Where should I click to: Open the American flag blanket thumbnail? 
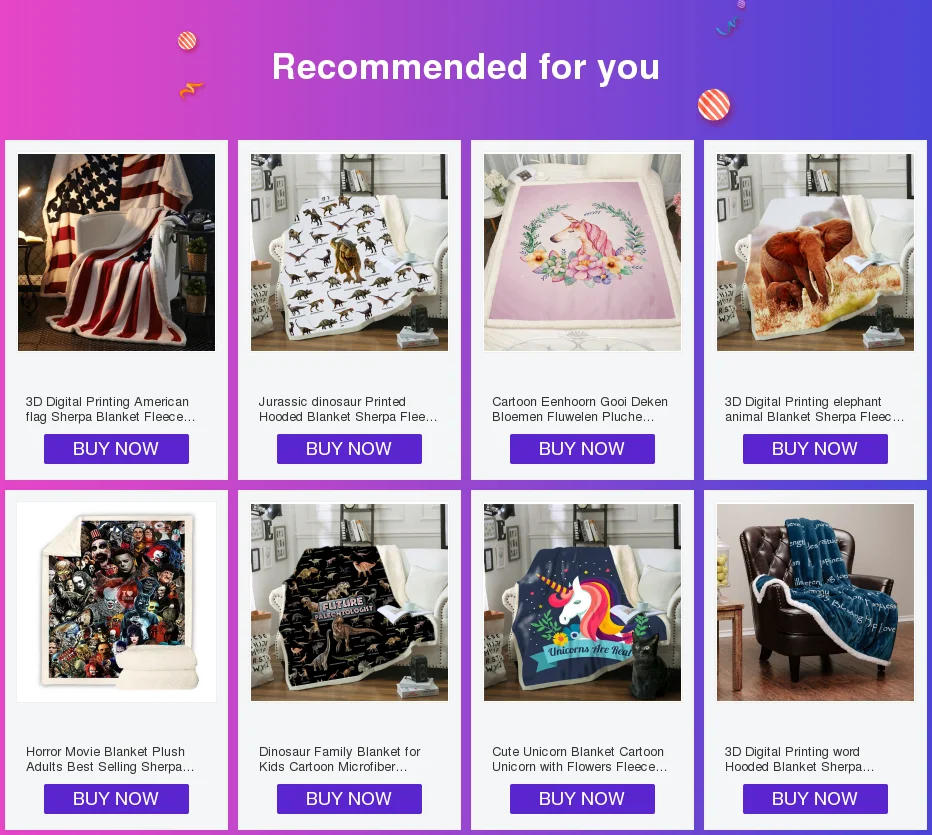coord(116,253)
